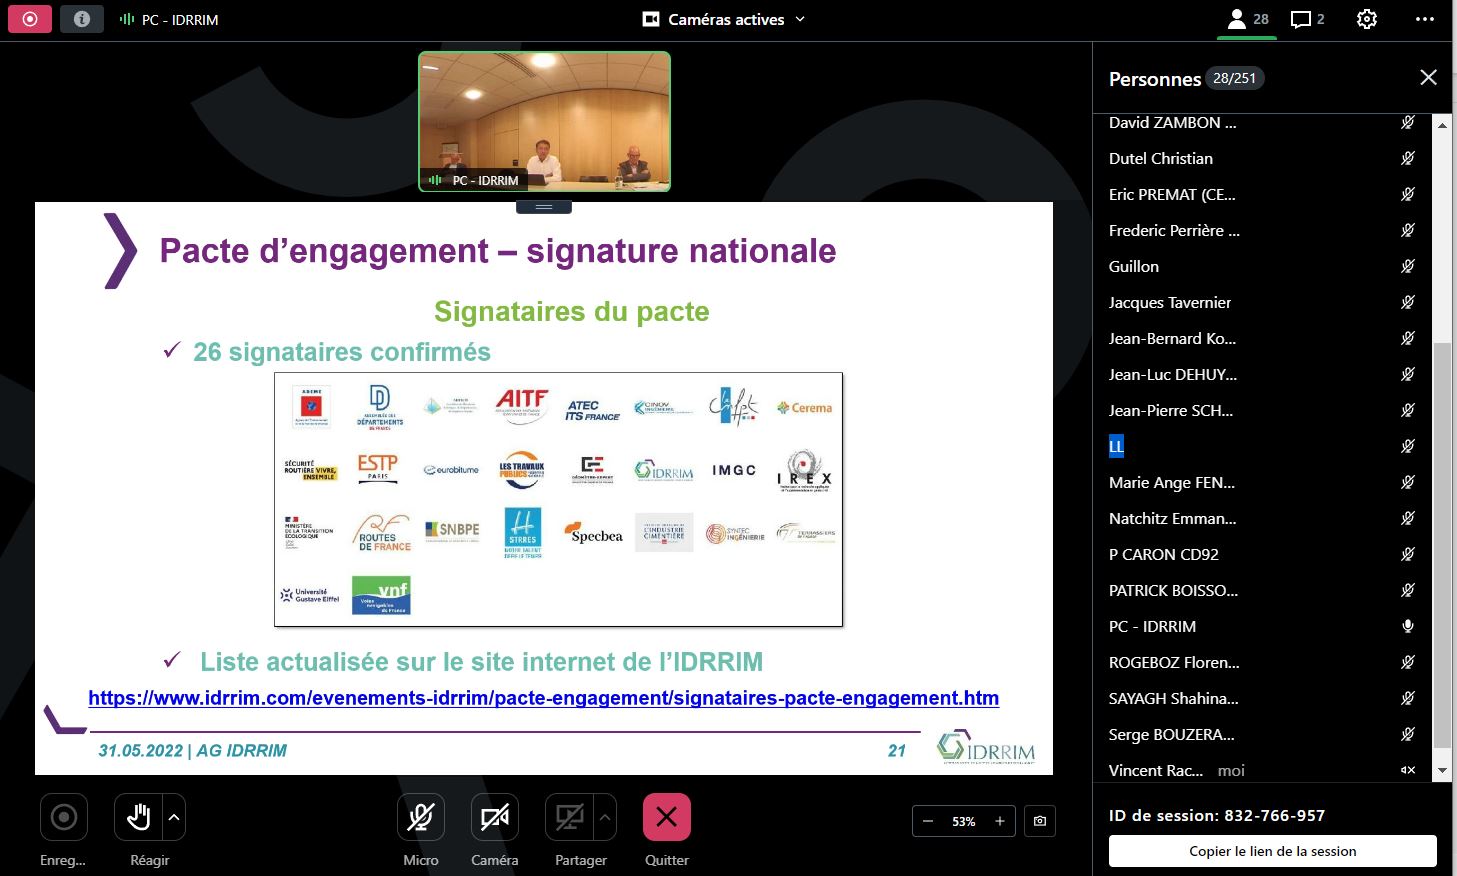Expand the Partager options arrow
Screen dimensions: 1457x876
click(x=605, y=818)
